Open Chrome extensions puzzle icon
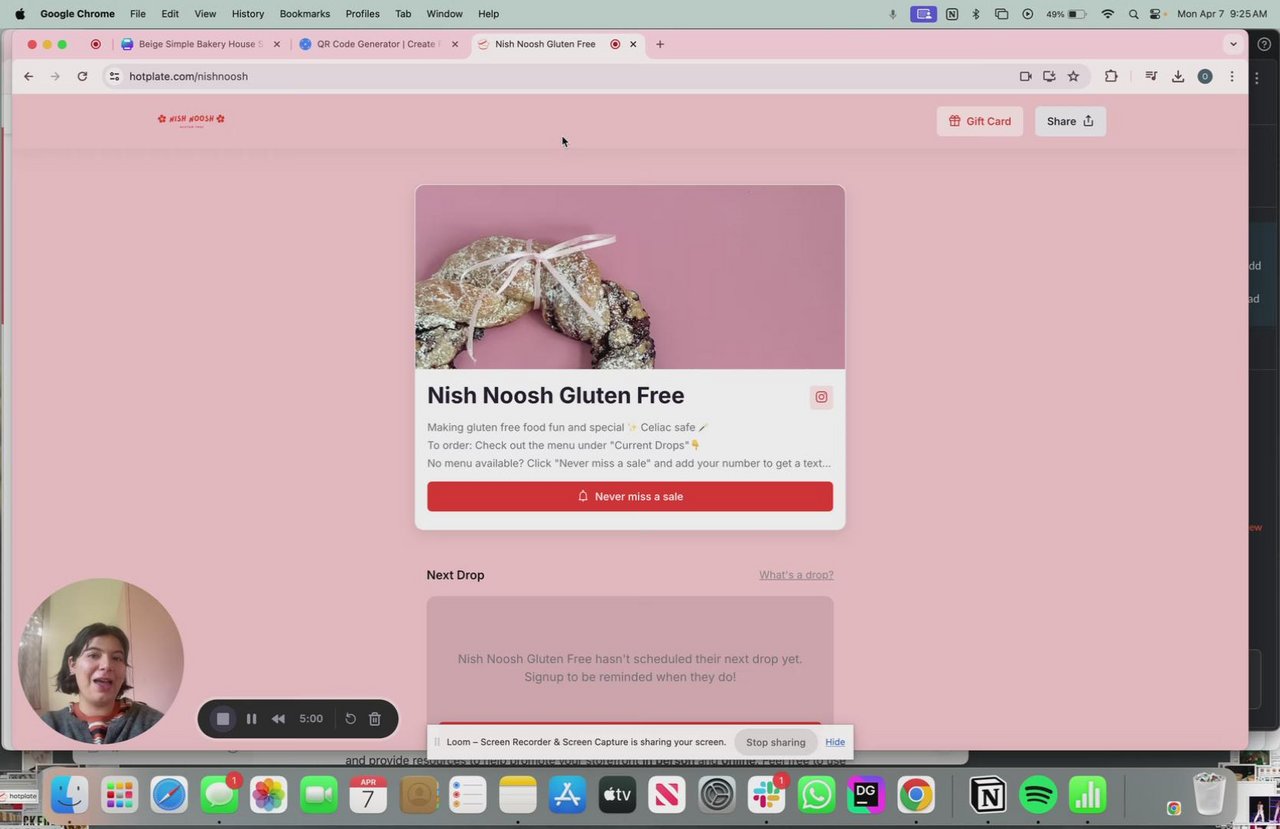This screenshot has width=1280, height=829. pyautogui.click(x=1111, y=76)
